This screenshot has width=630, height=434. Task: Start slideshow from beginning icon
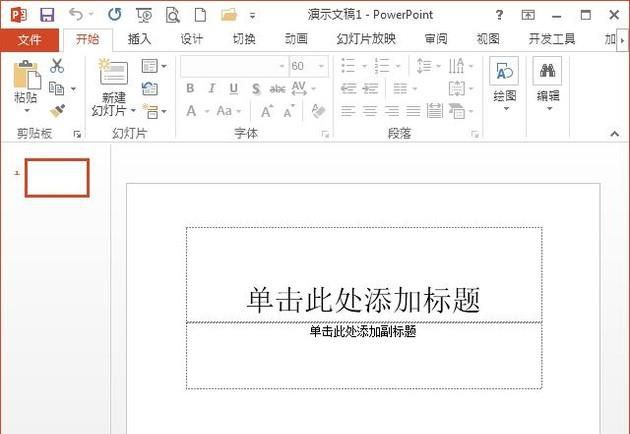coord(144,15)
